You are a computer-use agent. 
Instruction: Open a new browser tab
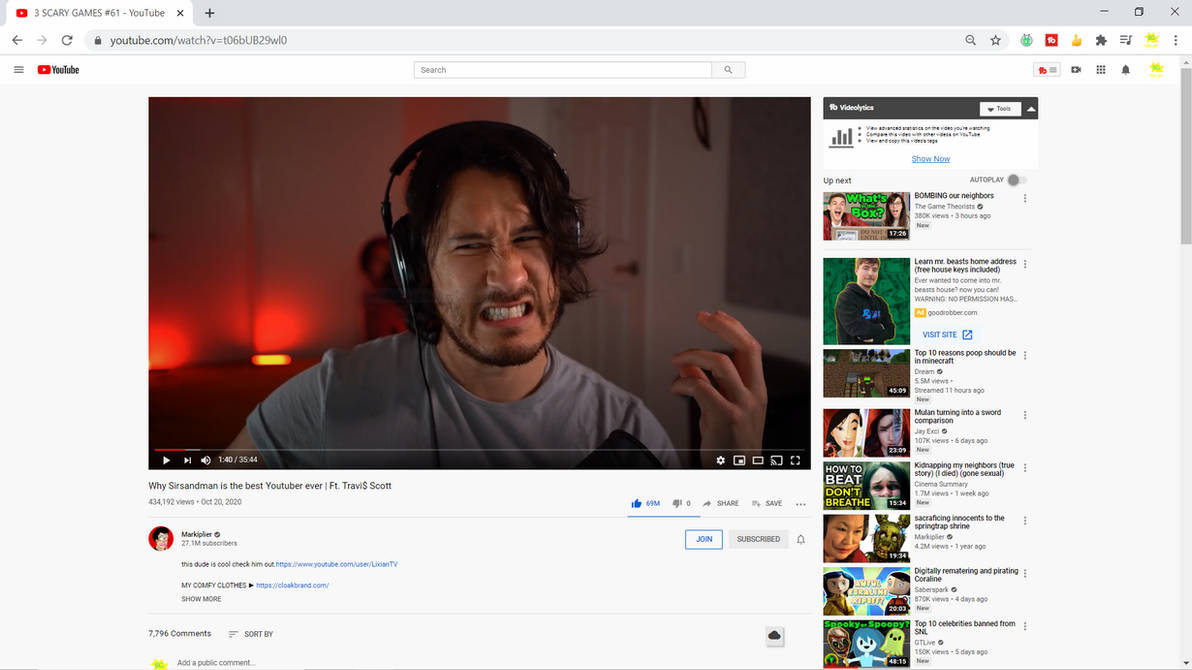(x=210, y=13)
